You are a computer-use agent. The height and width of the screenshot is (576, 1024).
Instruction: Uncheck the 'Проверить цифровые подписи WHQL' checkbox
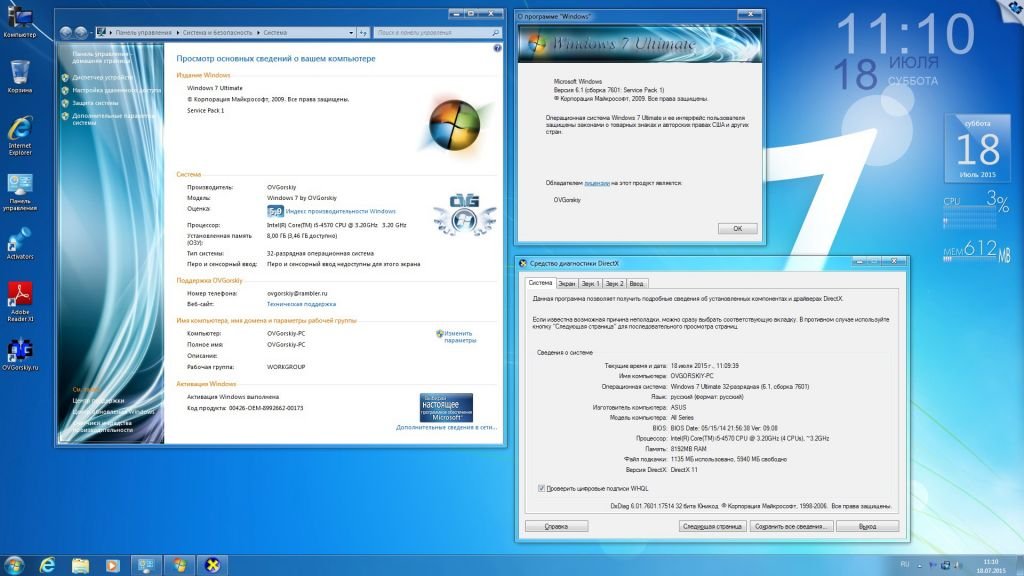tap(542, 488)
